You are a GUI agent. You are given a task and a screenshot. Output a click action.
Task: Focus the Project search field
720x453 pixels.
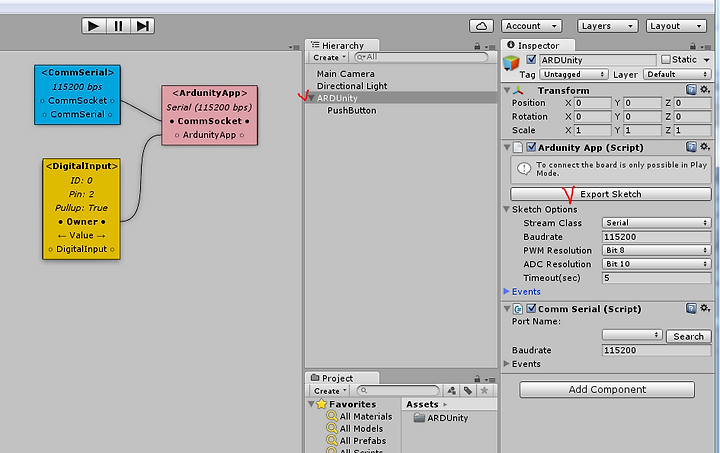tap(398, 391)
